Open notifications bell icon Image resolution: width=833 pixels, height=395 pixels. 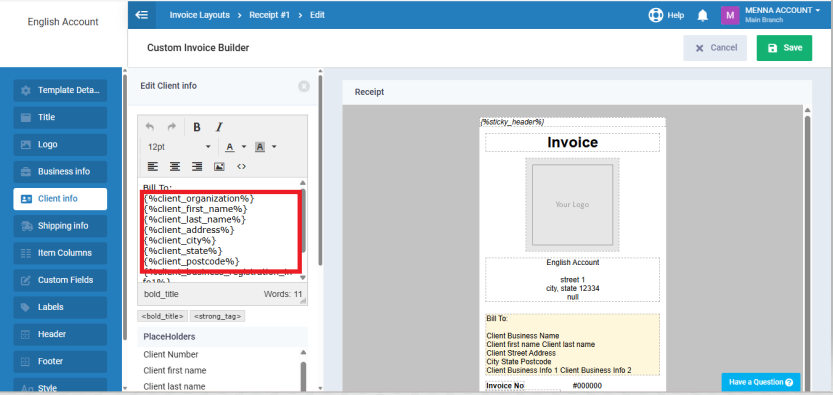pyautogui.click(x=703, y=15)
